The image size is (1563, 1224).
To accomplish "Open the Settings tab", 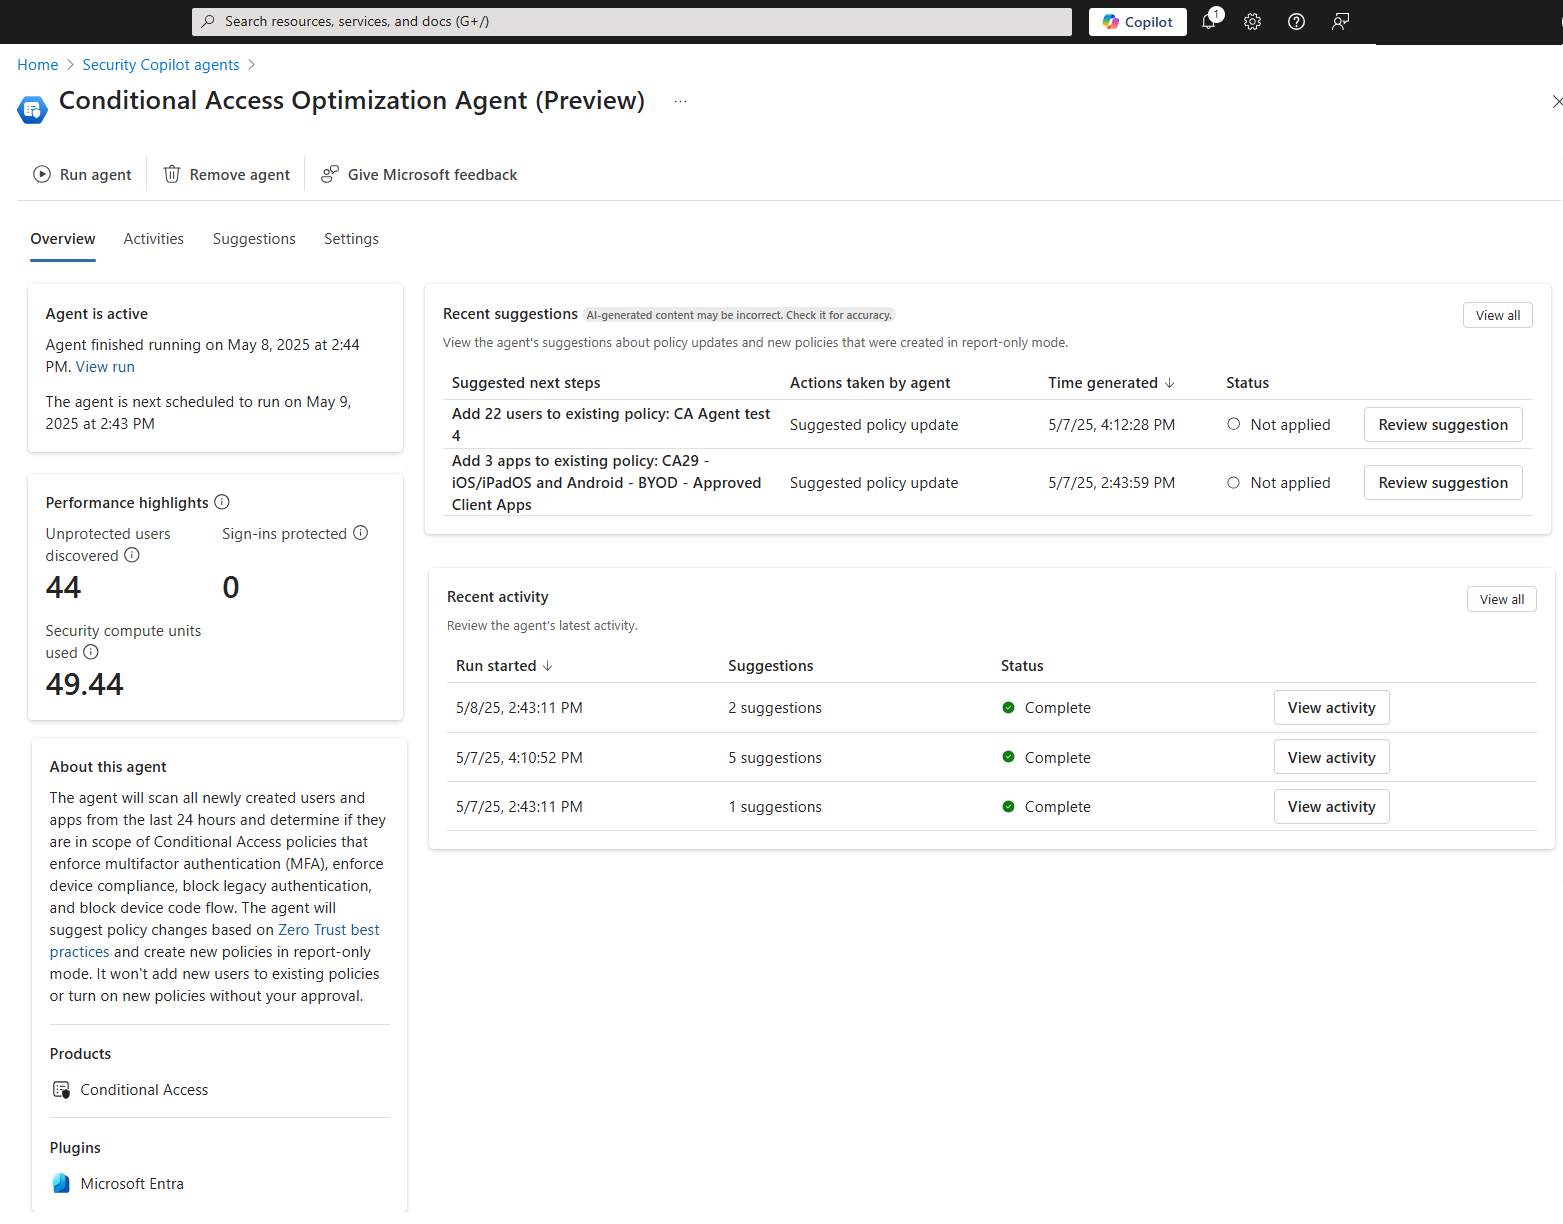I will [351, 239].
